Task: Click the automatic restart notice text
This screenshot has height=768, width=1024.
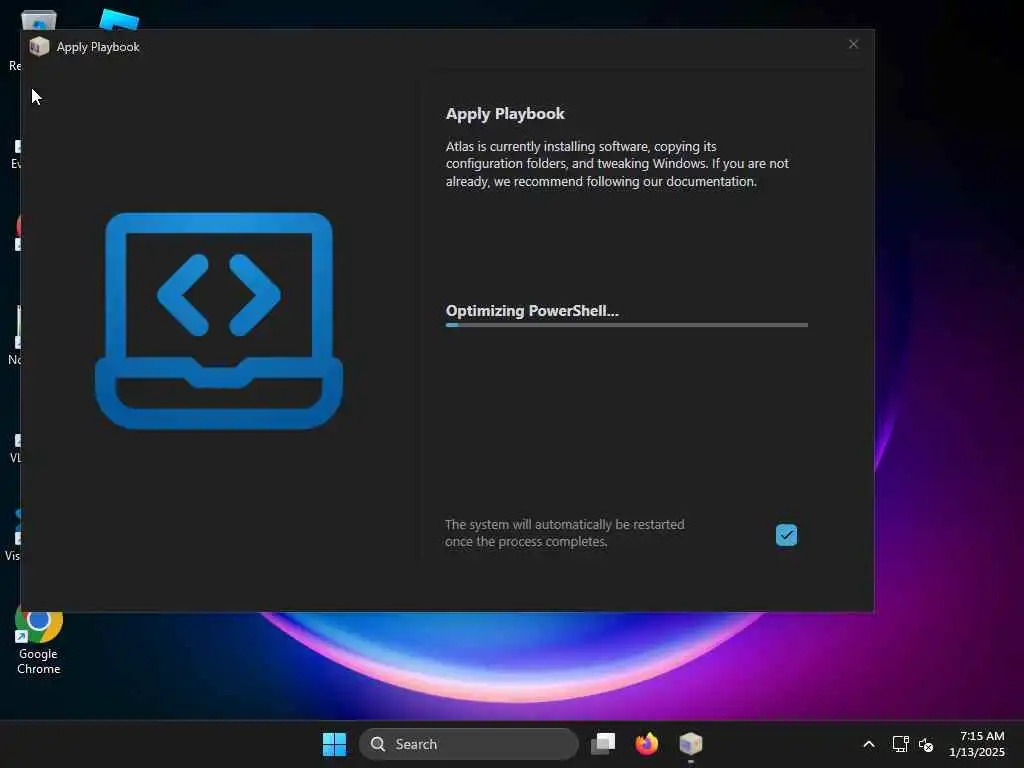Action: pos(564,533)
